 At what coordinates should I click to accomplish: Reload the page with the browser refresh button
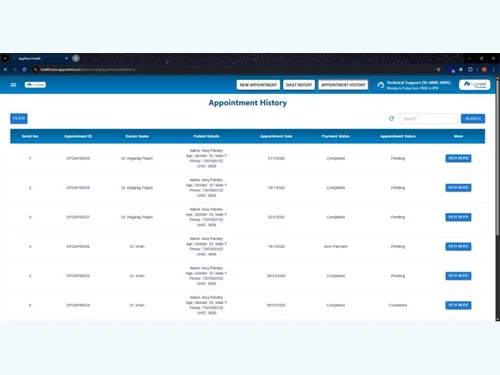(x=24, y=69)
